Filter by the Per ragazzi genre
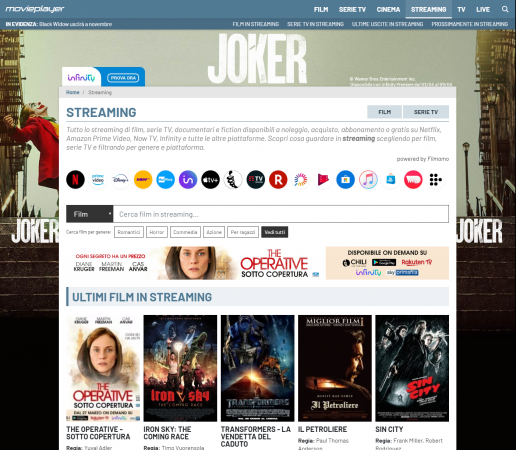The image size is (516, 450). (243, 232)
